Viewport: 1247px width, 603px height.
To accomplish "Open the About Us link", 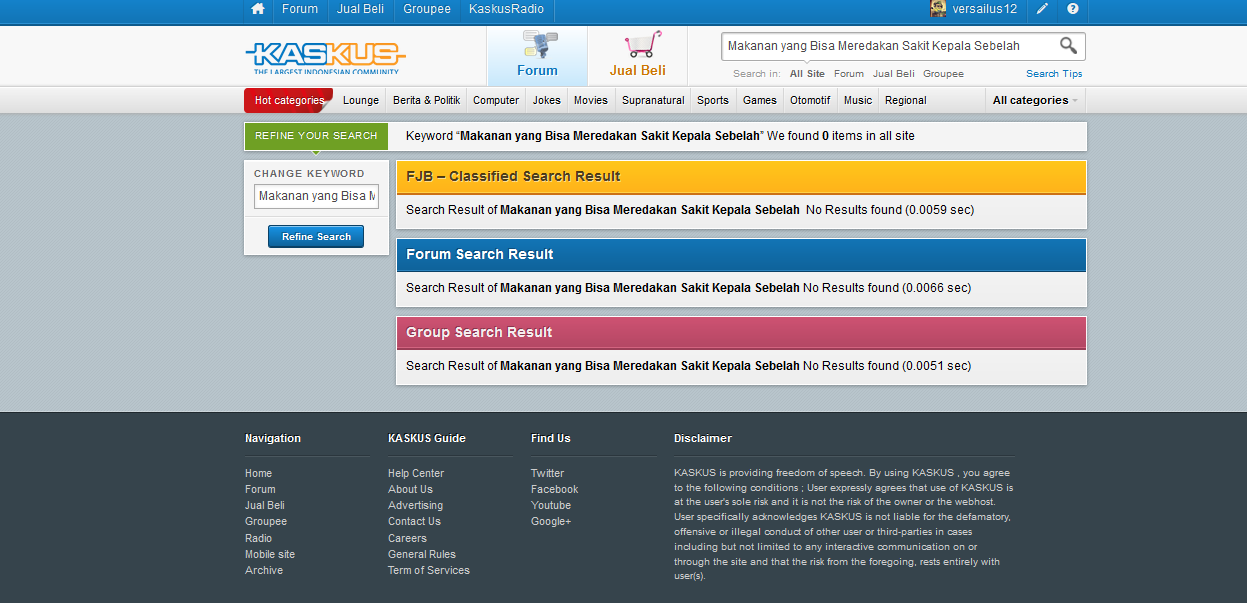I will (x=410, y=490).
